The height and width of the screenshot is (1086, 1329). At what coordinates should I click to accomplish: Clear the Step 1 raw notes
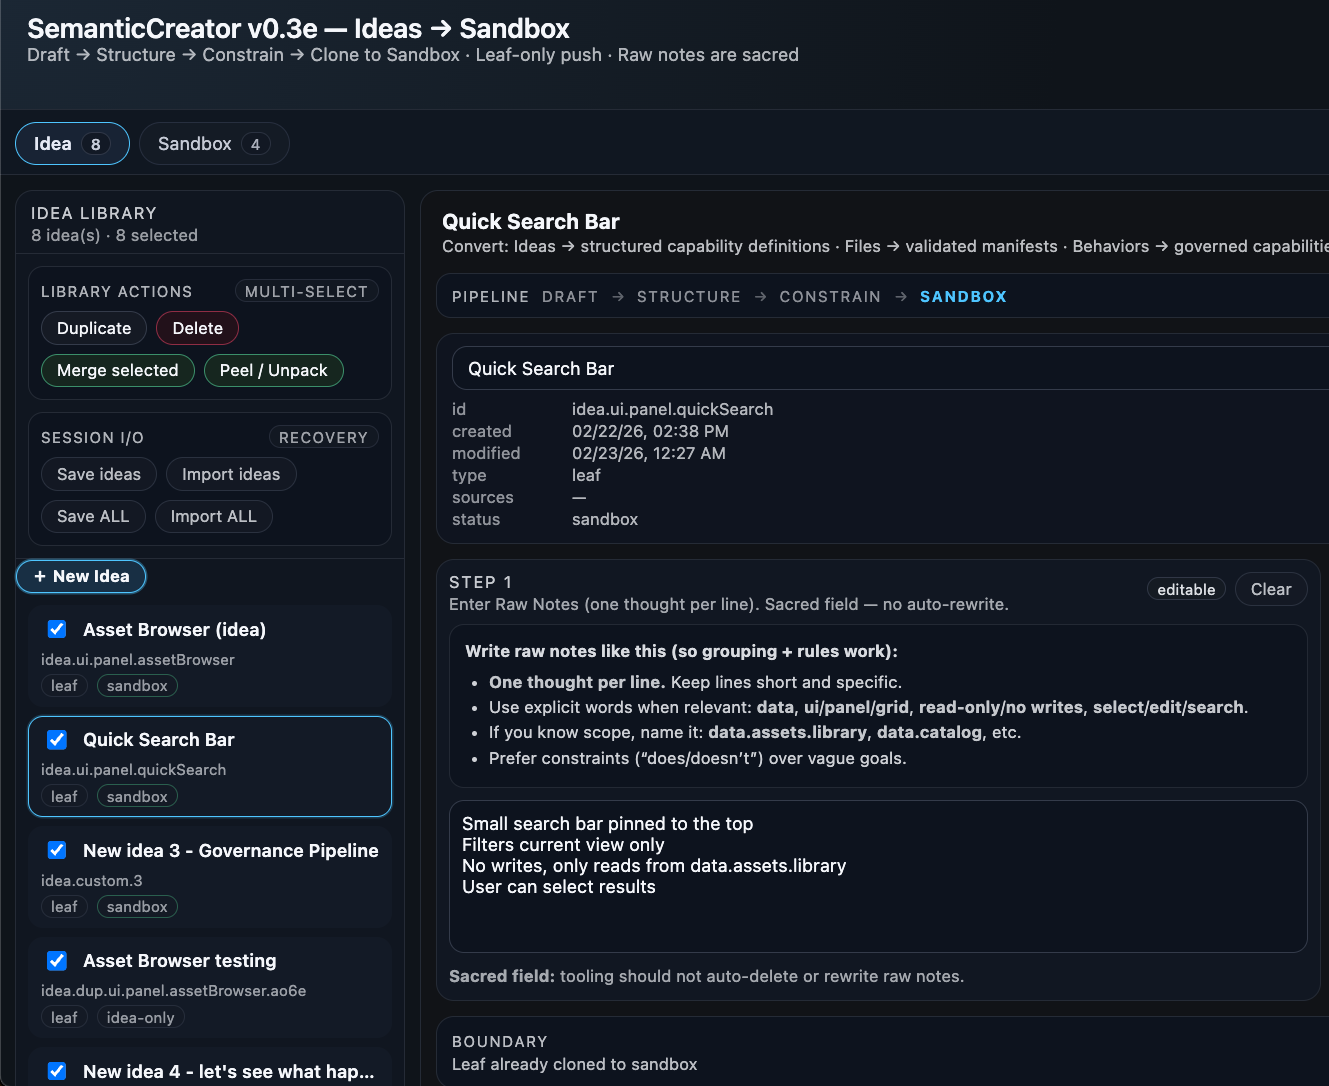(1270, 589)
